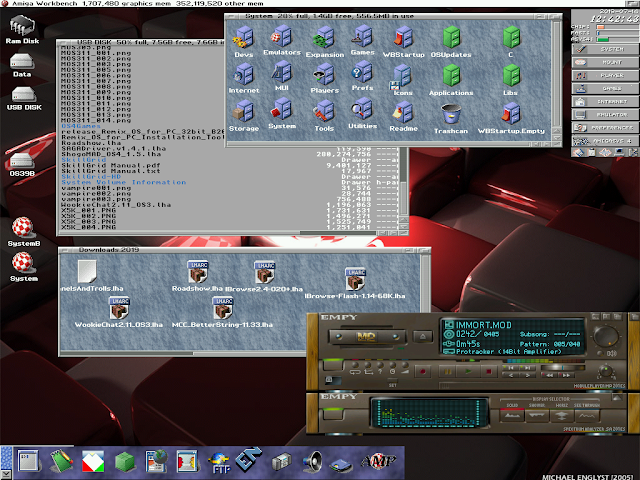640x480 pixels.
Task: Stop playback with the red square button
Action: tap(488, 371)
